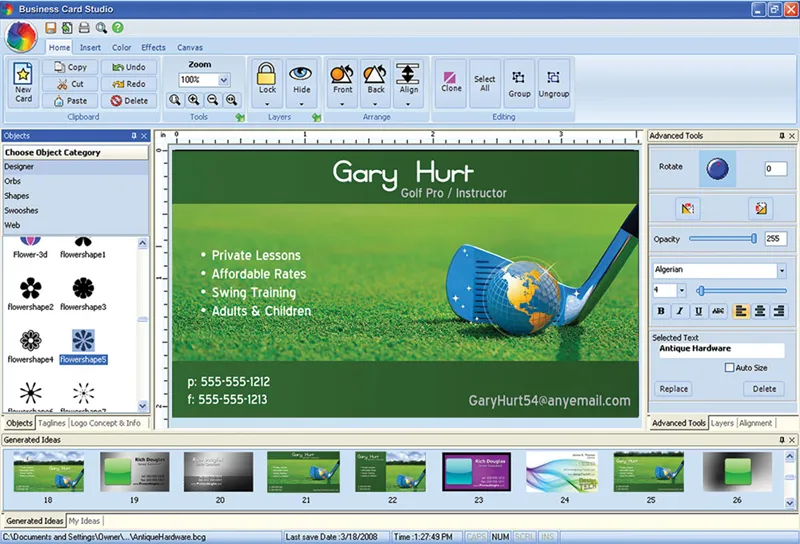
Task: Click the last zoom tool icon
Action: pos(232,100)
